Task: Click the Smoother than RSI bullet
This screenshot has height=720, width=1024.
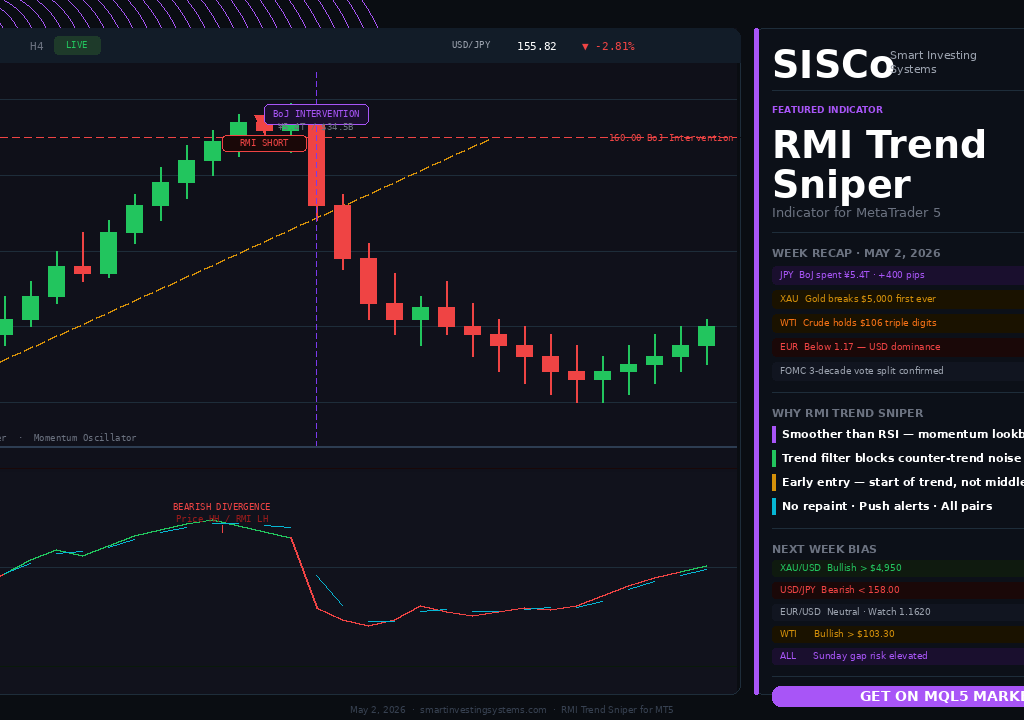Action: click(x=898, y=434)
